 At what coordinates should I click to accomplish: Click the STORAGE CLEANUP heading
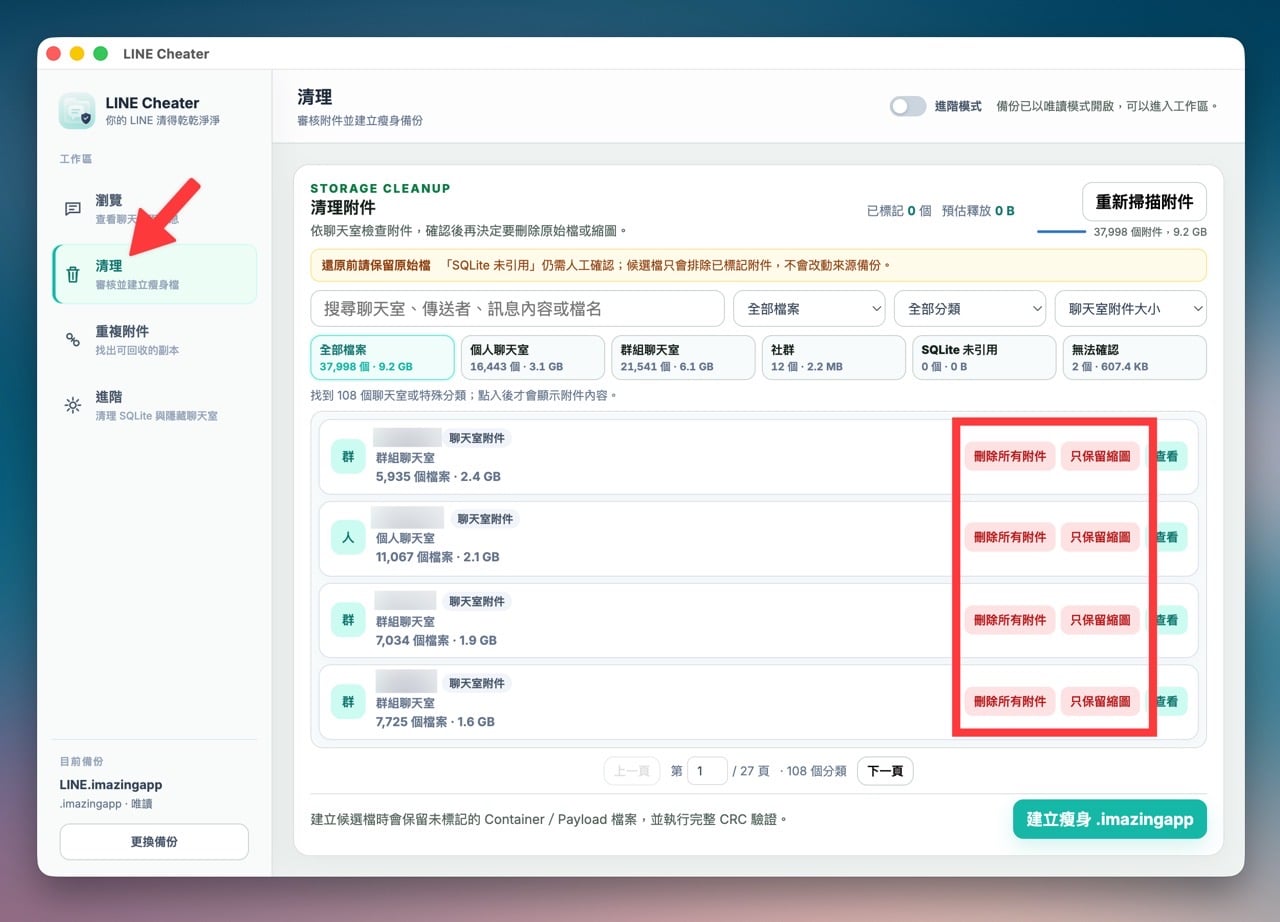pos(380,188)
